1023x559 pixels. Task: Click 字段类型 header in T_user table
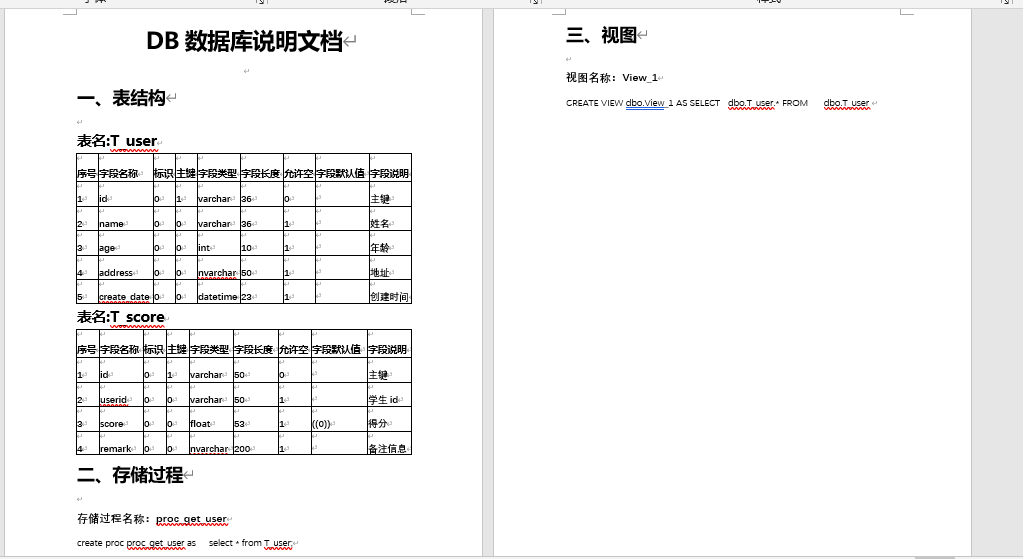tap(219, 168)
